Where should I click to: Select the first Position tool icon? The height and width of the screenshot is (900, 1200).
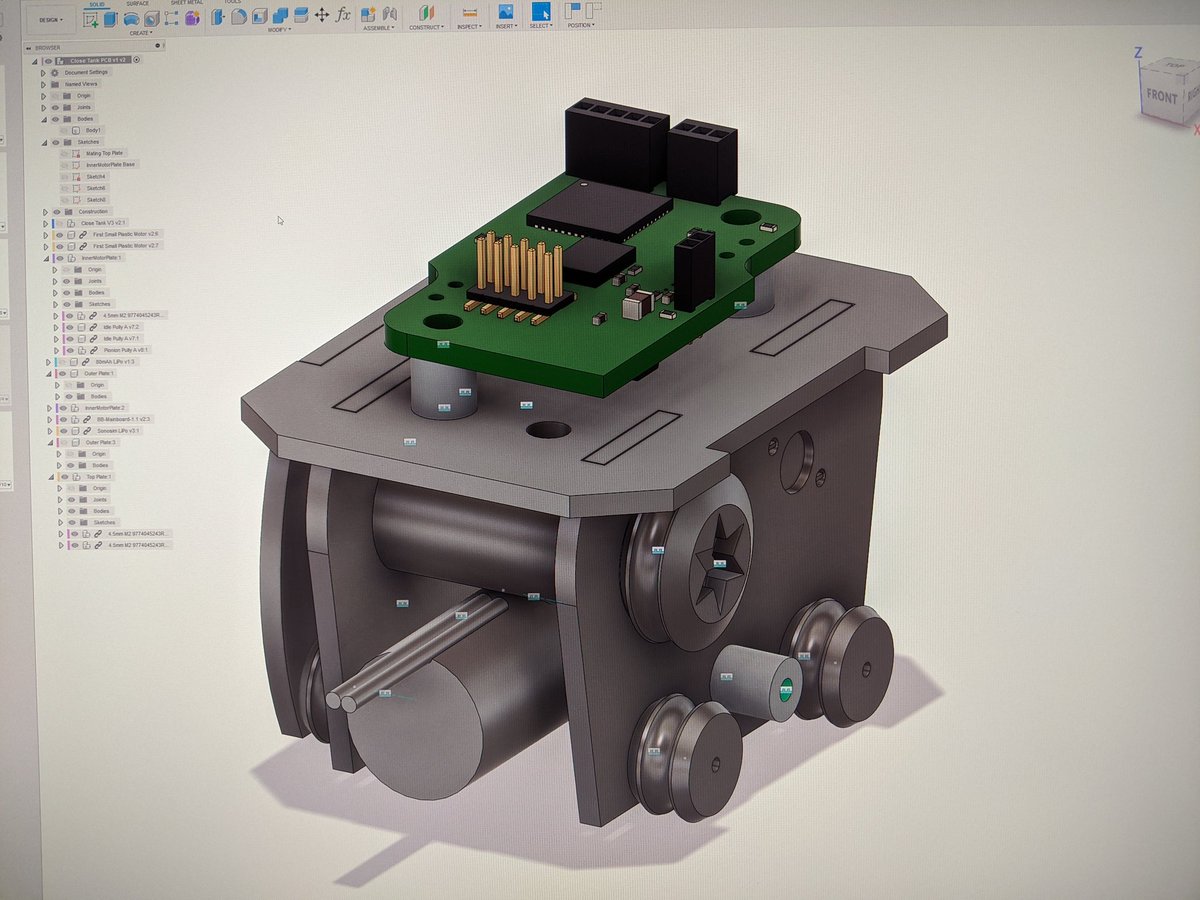(x=573, y=10)
